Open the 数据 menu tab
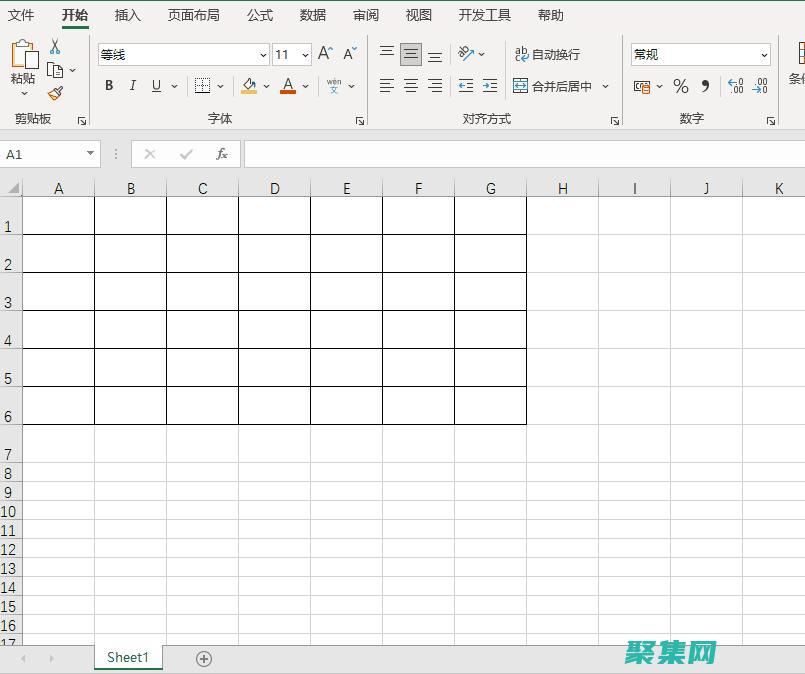Image resolution: width=805 pixels, height=674 pixels. click(311, 15)
